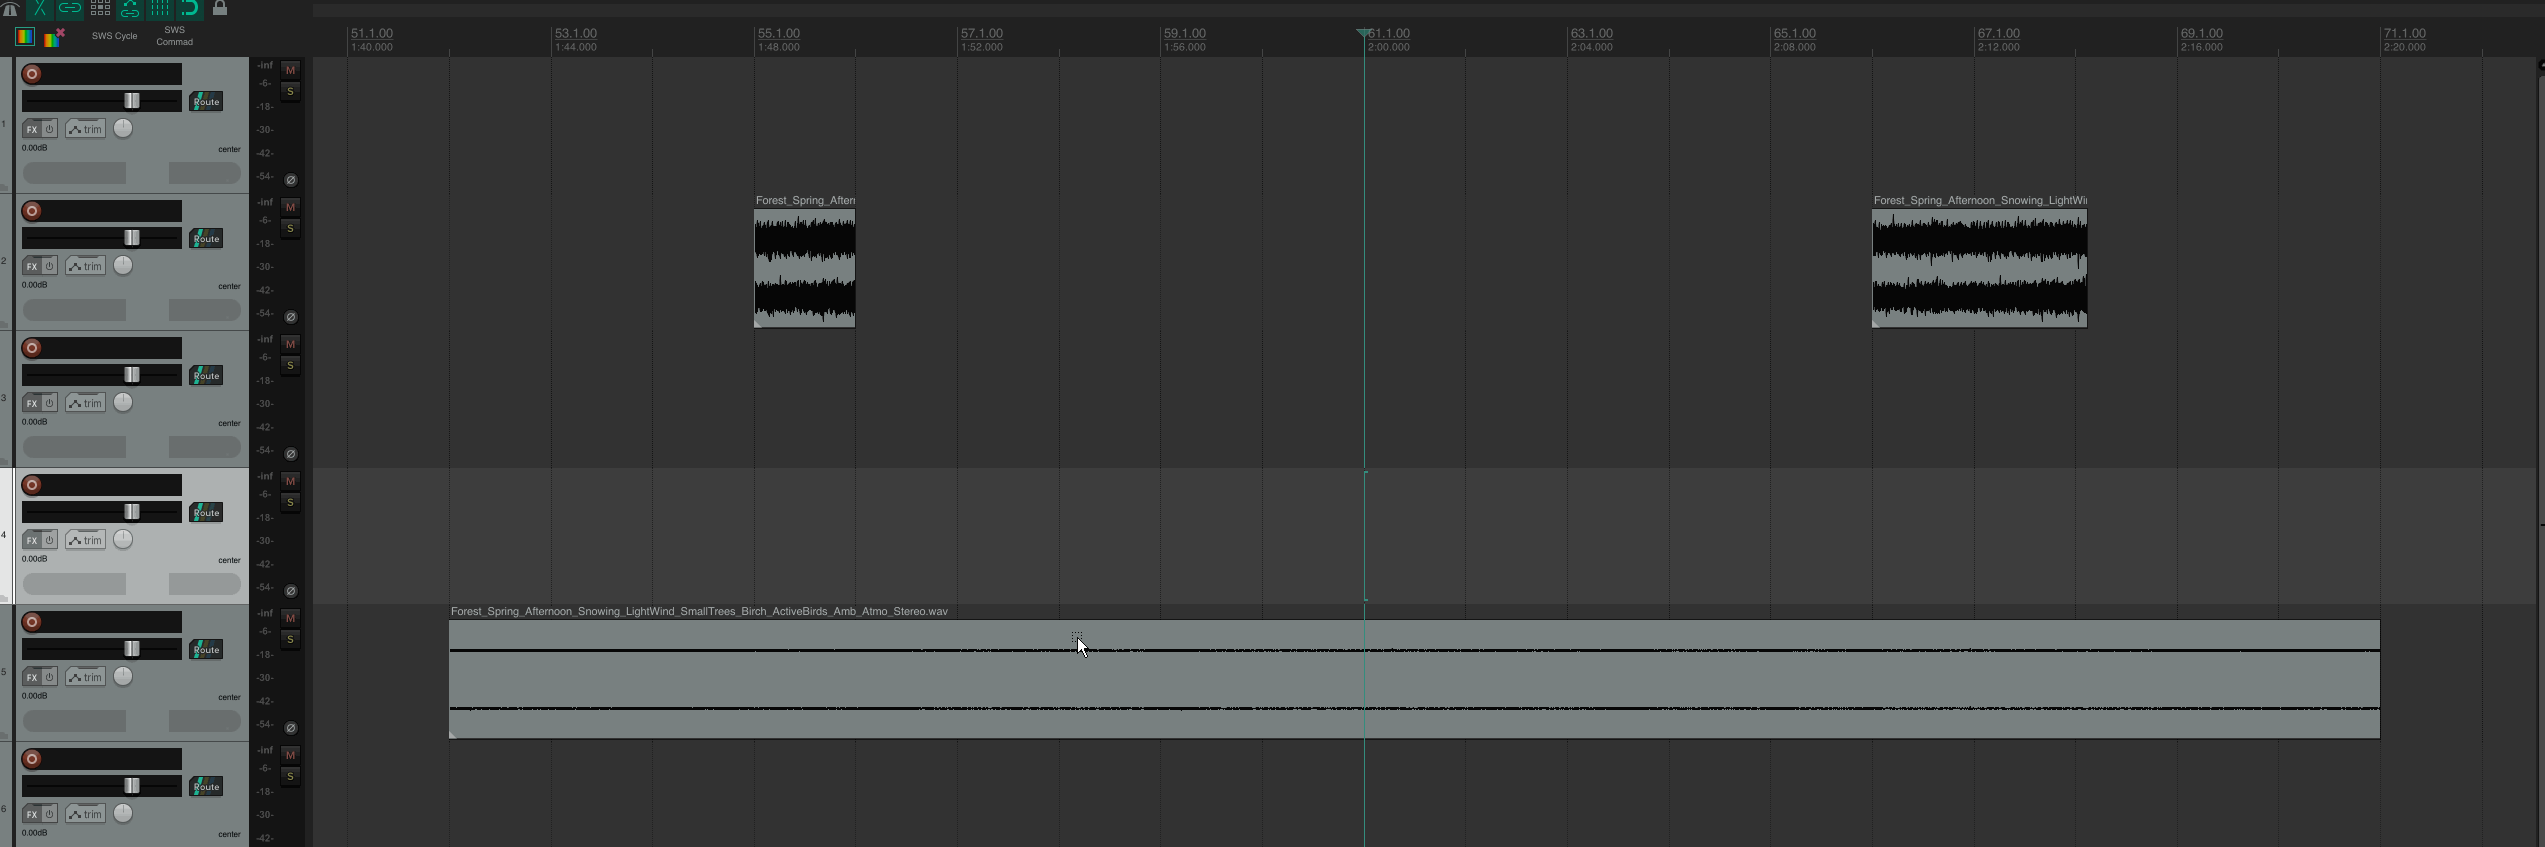The image size is (2545, 847).
Task: Mute track 2
Action: point(291,207)
